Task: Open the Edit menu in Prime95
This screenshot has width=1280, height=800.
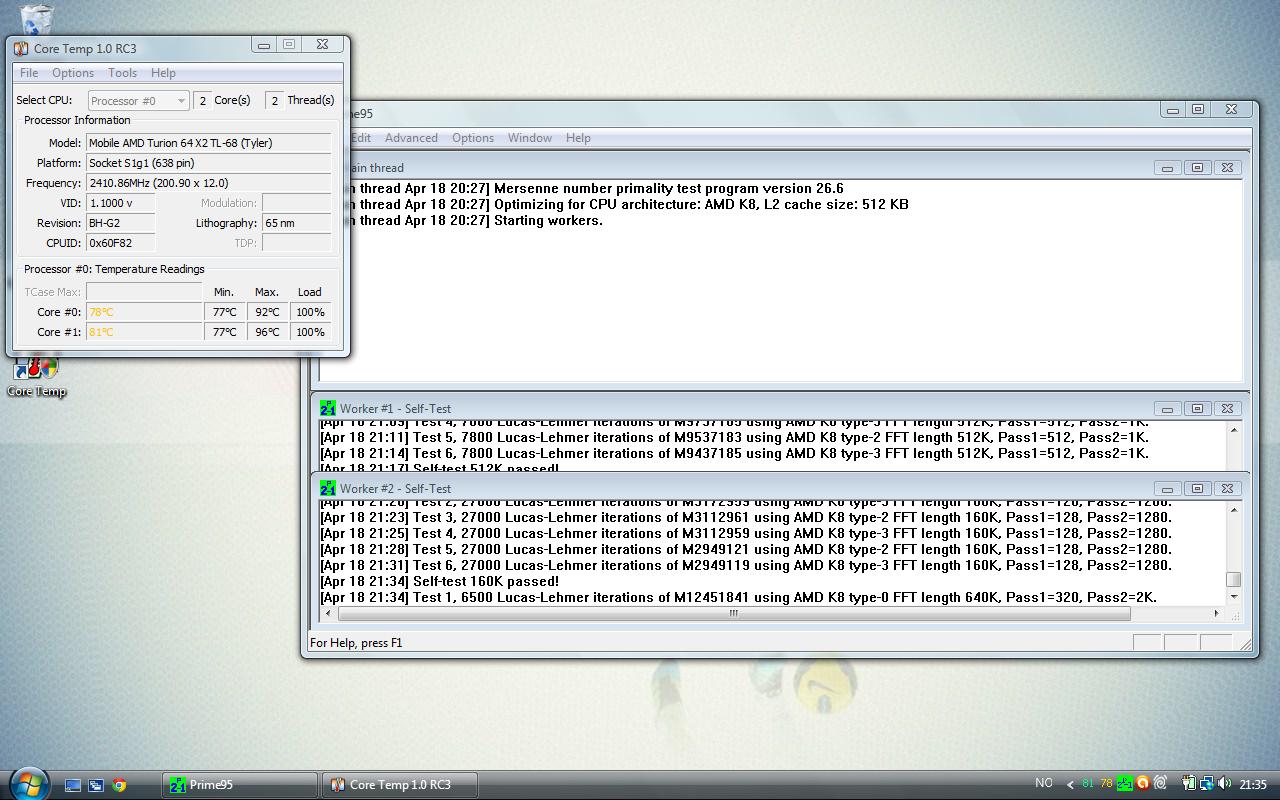Action: (361, 138)
